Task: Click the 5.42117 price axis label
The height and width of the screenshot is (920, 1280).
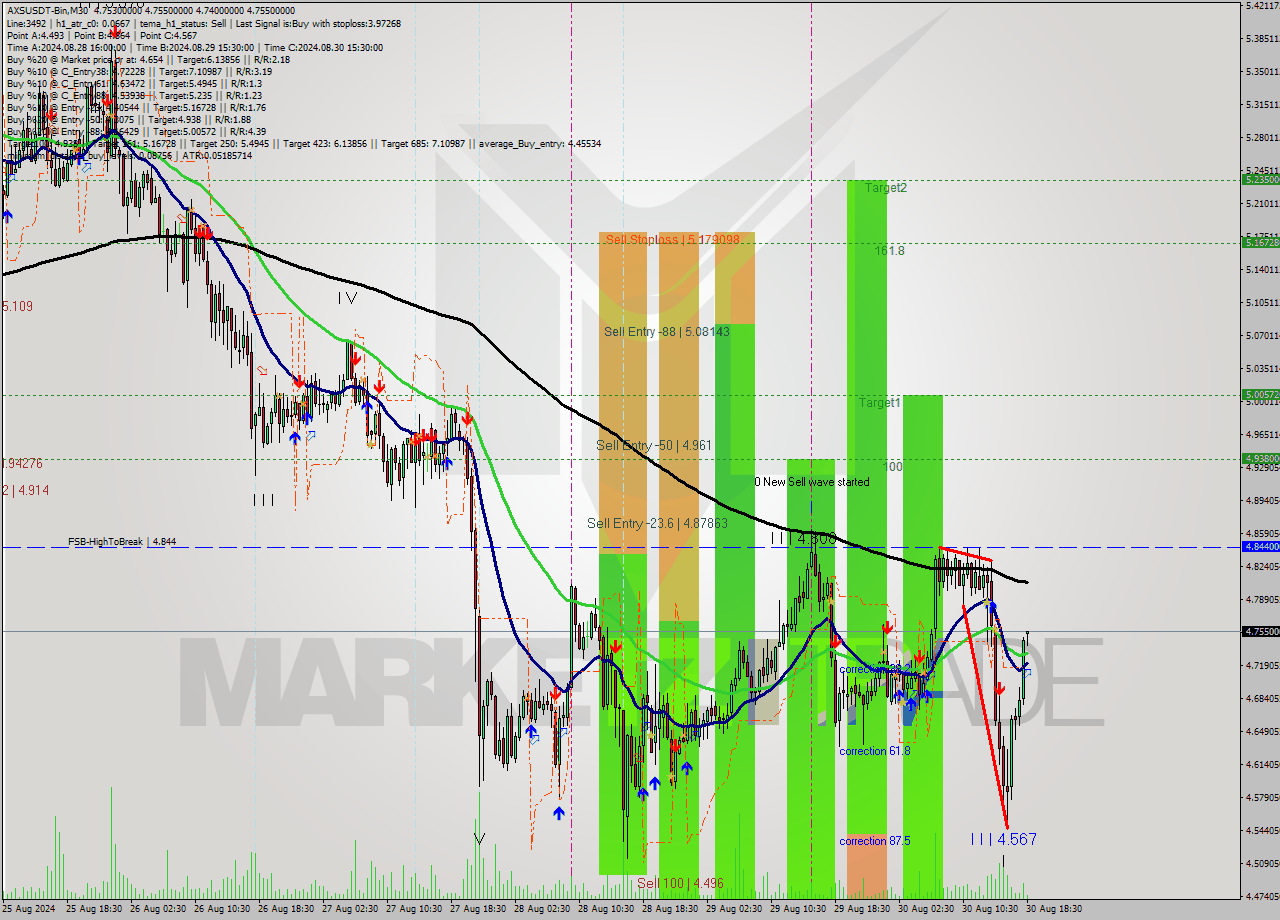Action: (x=1261, y=5)
